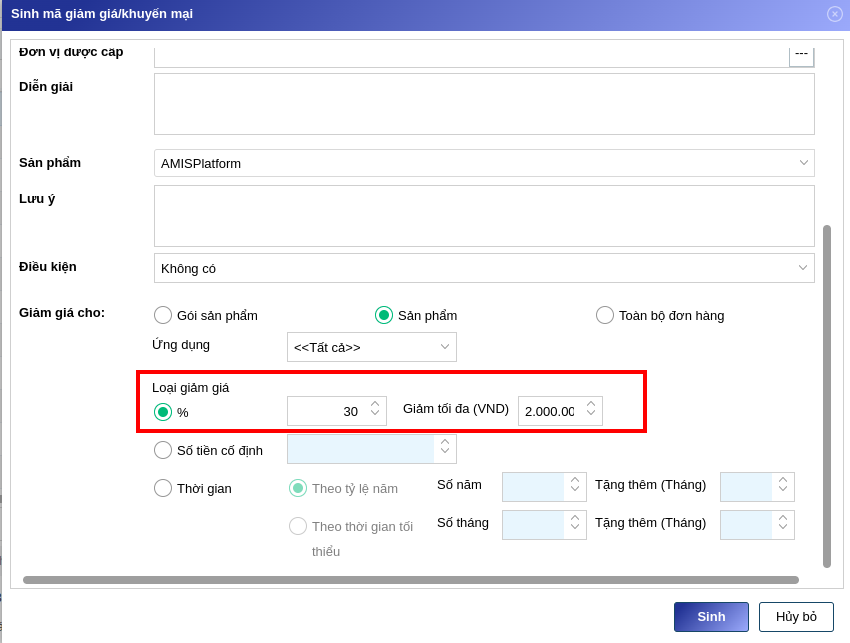
Task: Choose Số tiền cố định discount type
Action: click(163, 450)
